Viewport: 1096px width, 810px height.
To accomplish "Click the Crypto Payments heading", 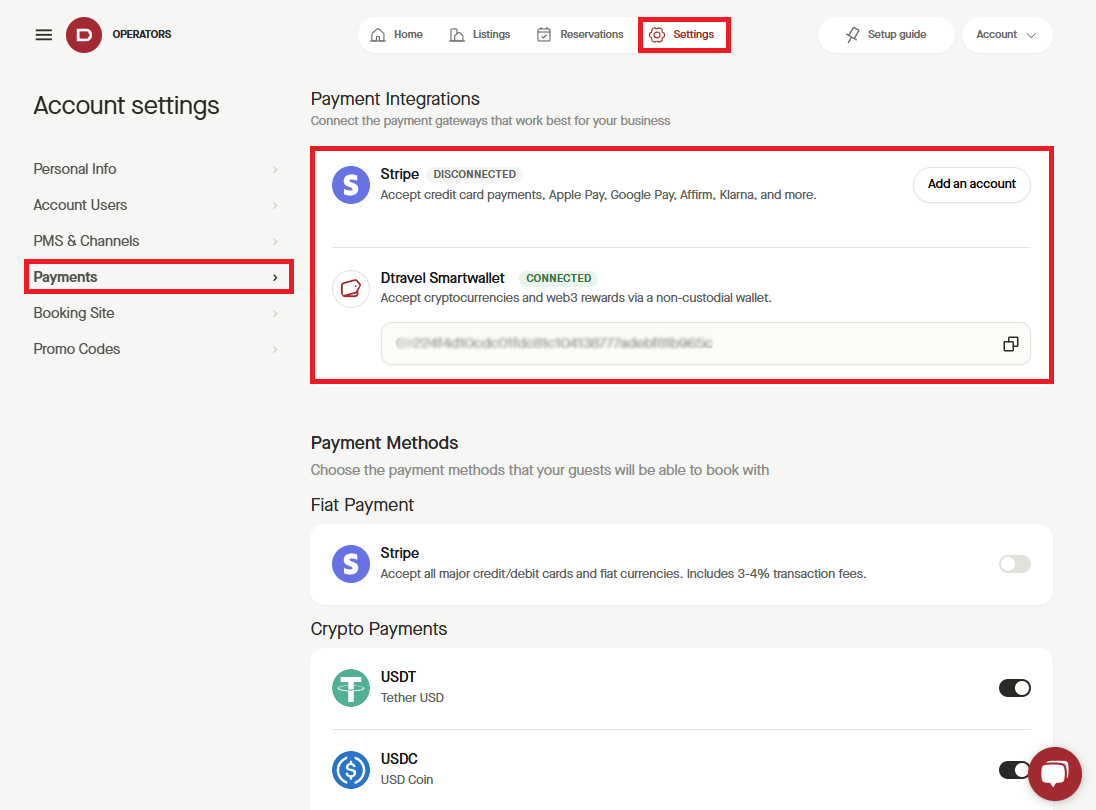I will [x=379, y=629].
